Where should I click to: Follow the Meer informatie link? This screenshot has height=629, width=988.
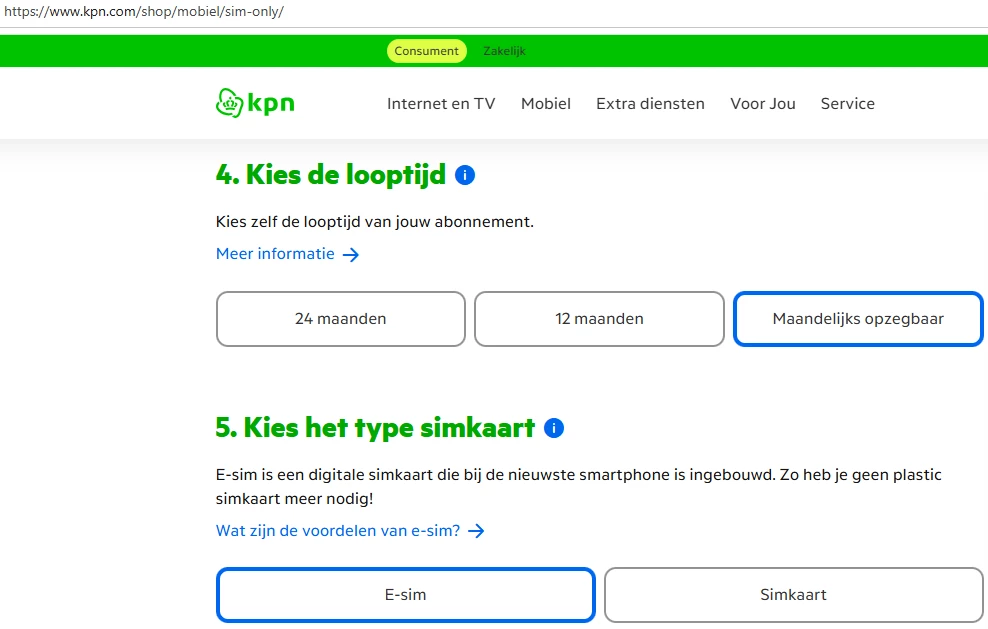tap(275, 254)
